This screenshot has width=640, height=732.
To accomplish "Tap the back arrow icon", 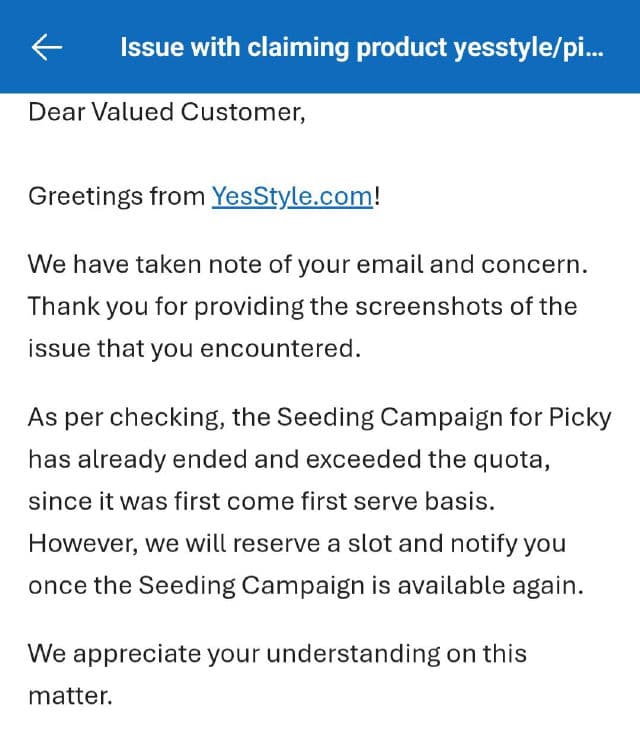I will [x=48, y=48].
